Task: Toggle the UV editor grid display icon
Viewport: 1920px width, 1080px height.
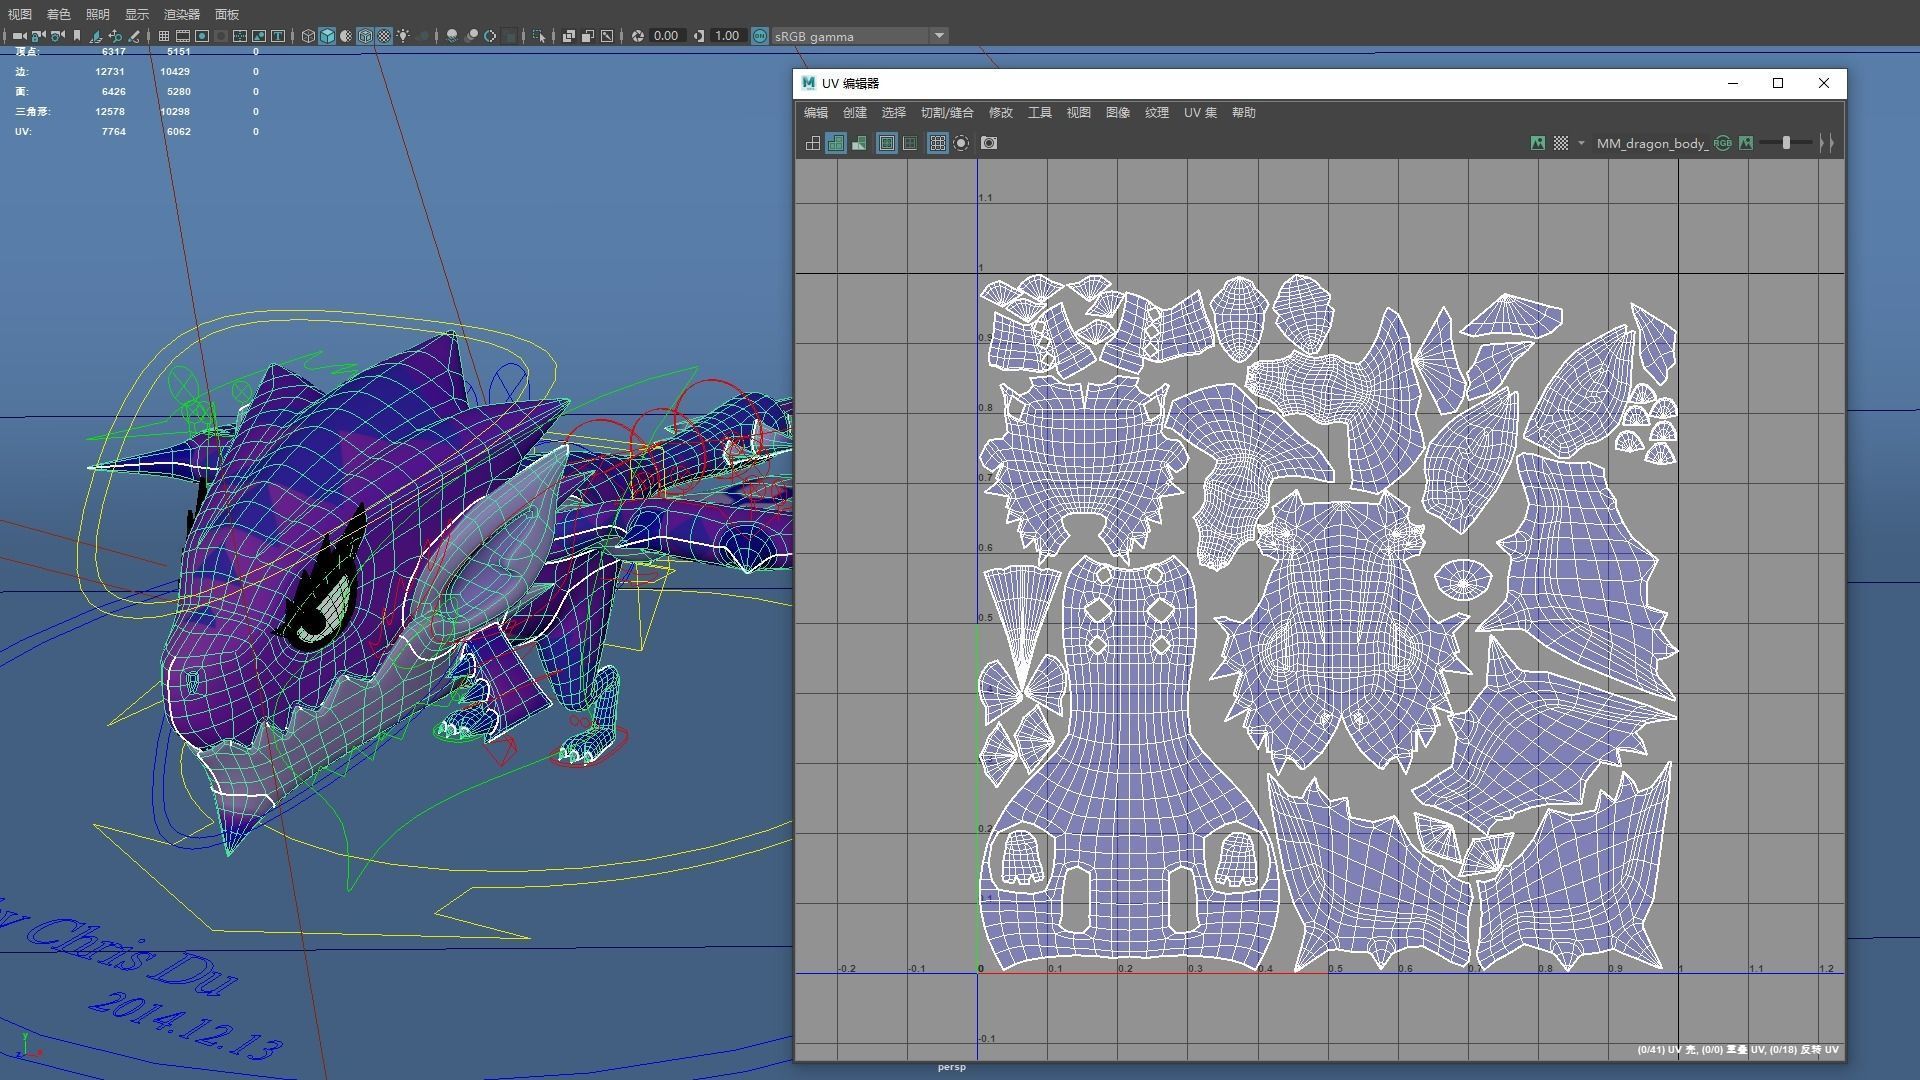Action: (x=937, y=143)
